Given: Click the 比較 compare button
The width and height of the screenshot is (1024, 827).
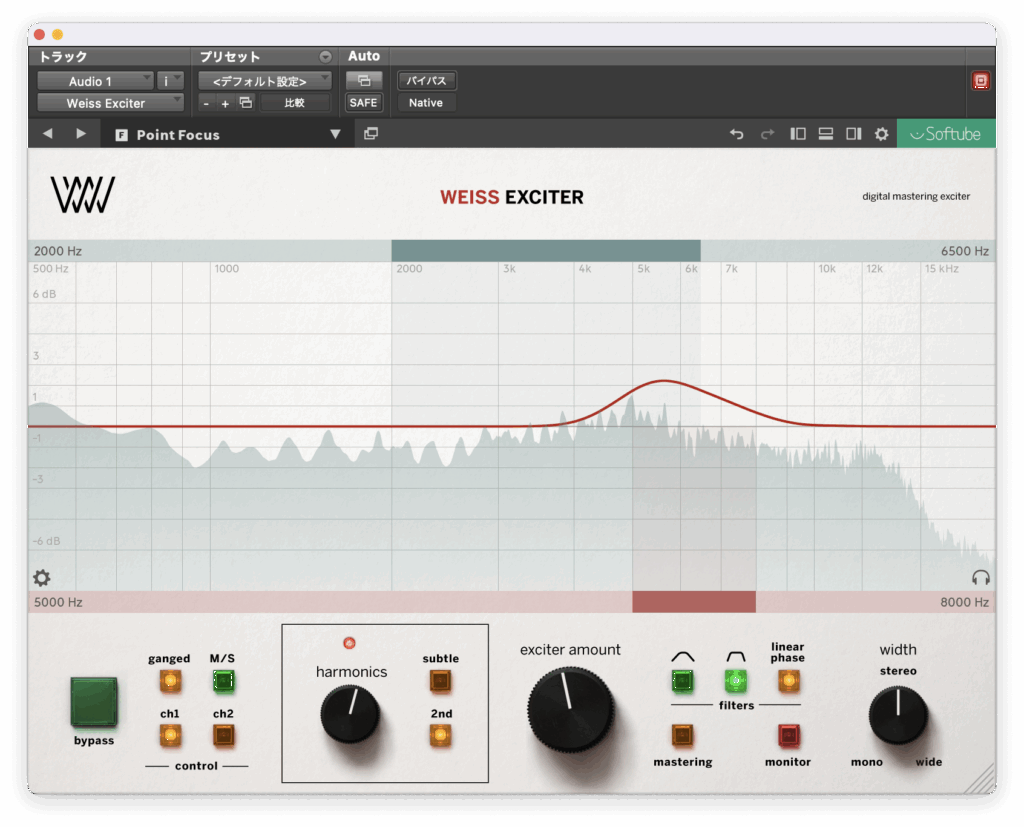Looking at the screenshot, I should (x=295, y=103).
